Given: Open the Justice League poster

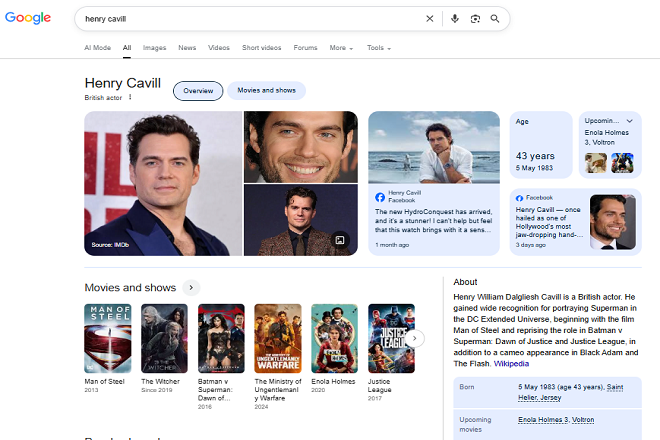Looking at the screenshot, I should pos(391,339).
